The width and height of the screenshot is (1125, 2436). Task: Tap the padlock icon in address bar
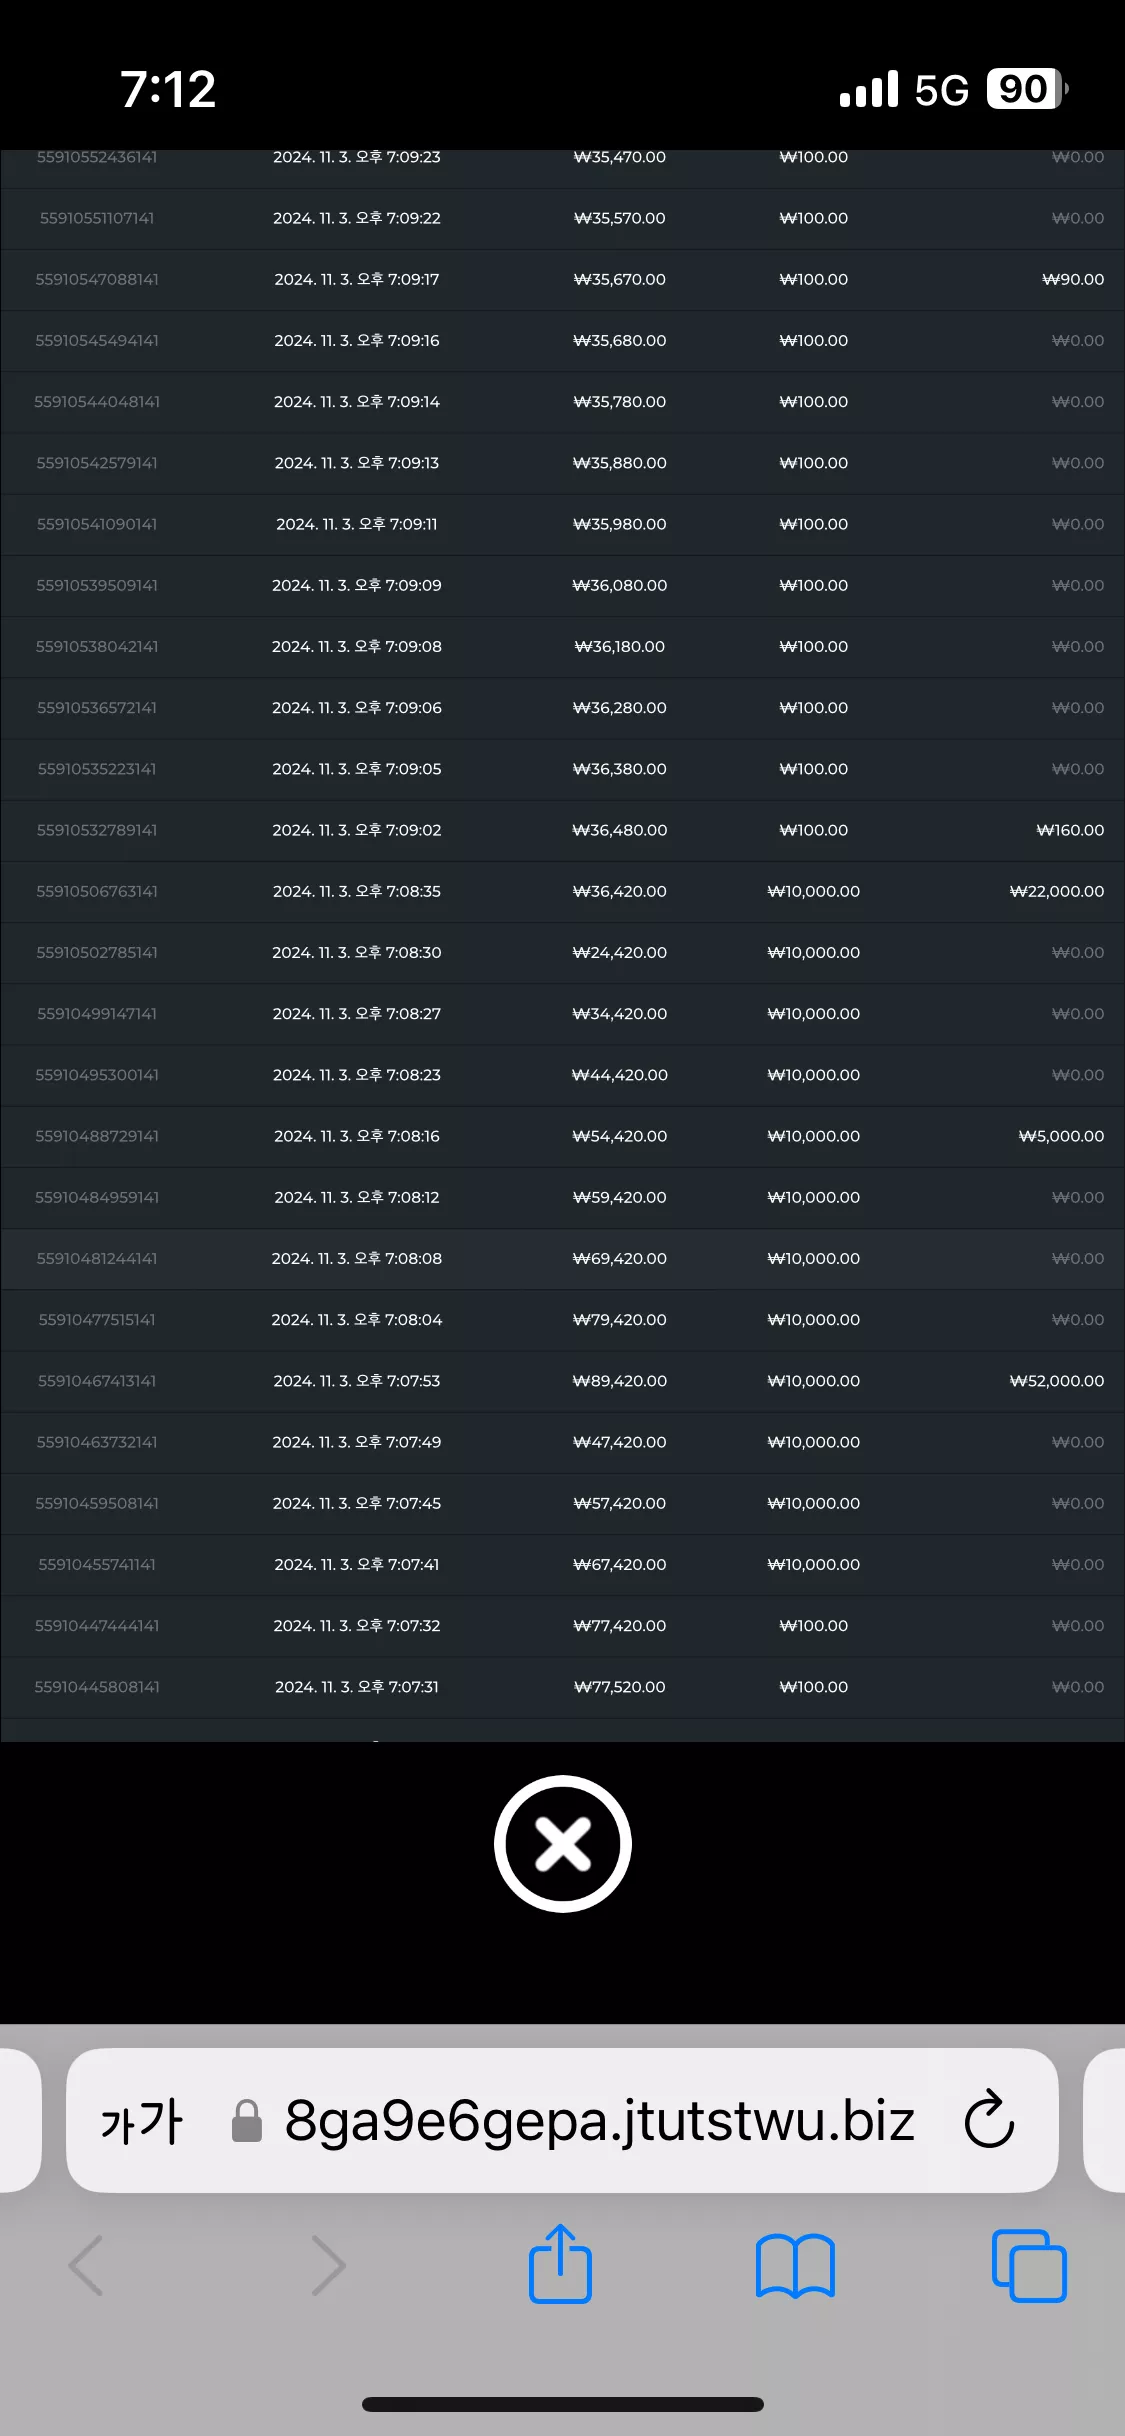coord(246,2121)
